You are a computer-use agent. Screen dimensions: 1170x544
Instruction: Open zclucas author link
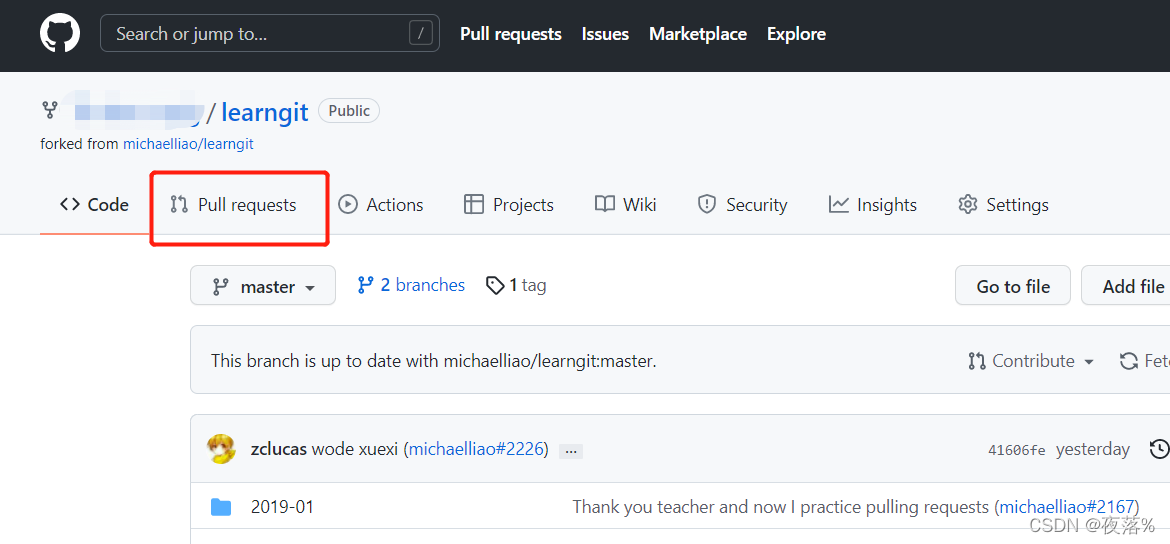278,449
